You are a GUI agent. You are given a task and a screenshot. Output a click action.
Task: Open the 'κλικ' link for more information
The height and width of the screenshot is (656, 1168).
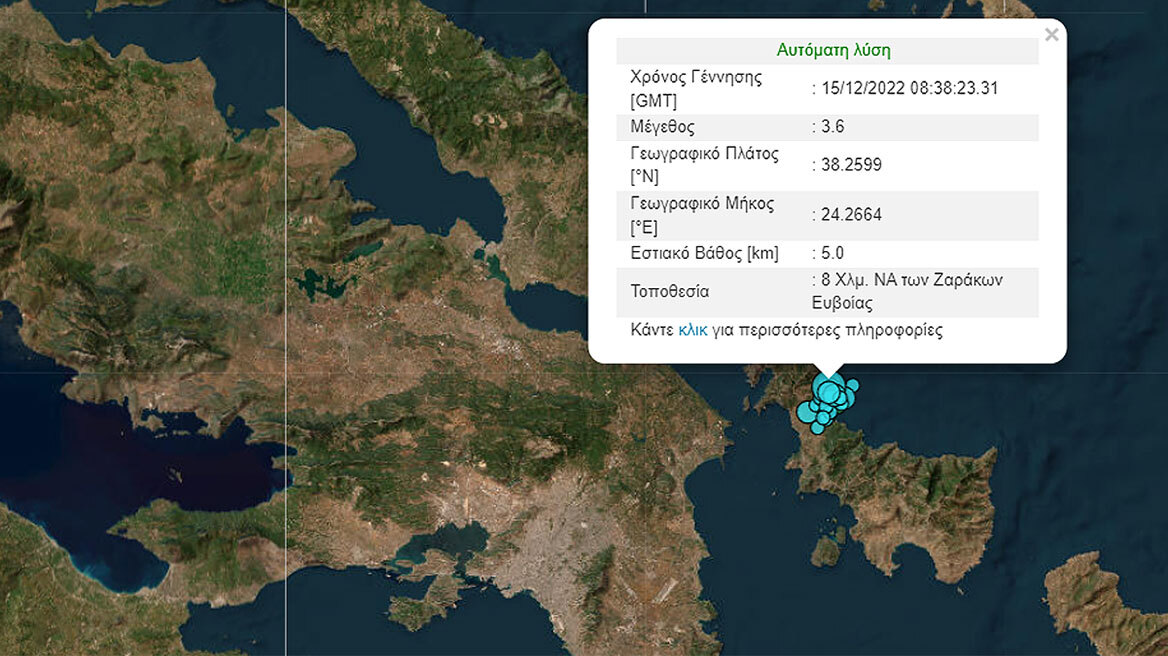(x=692, y=329)
